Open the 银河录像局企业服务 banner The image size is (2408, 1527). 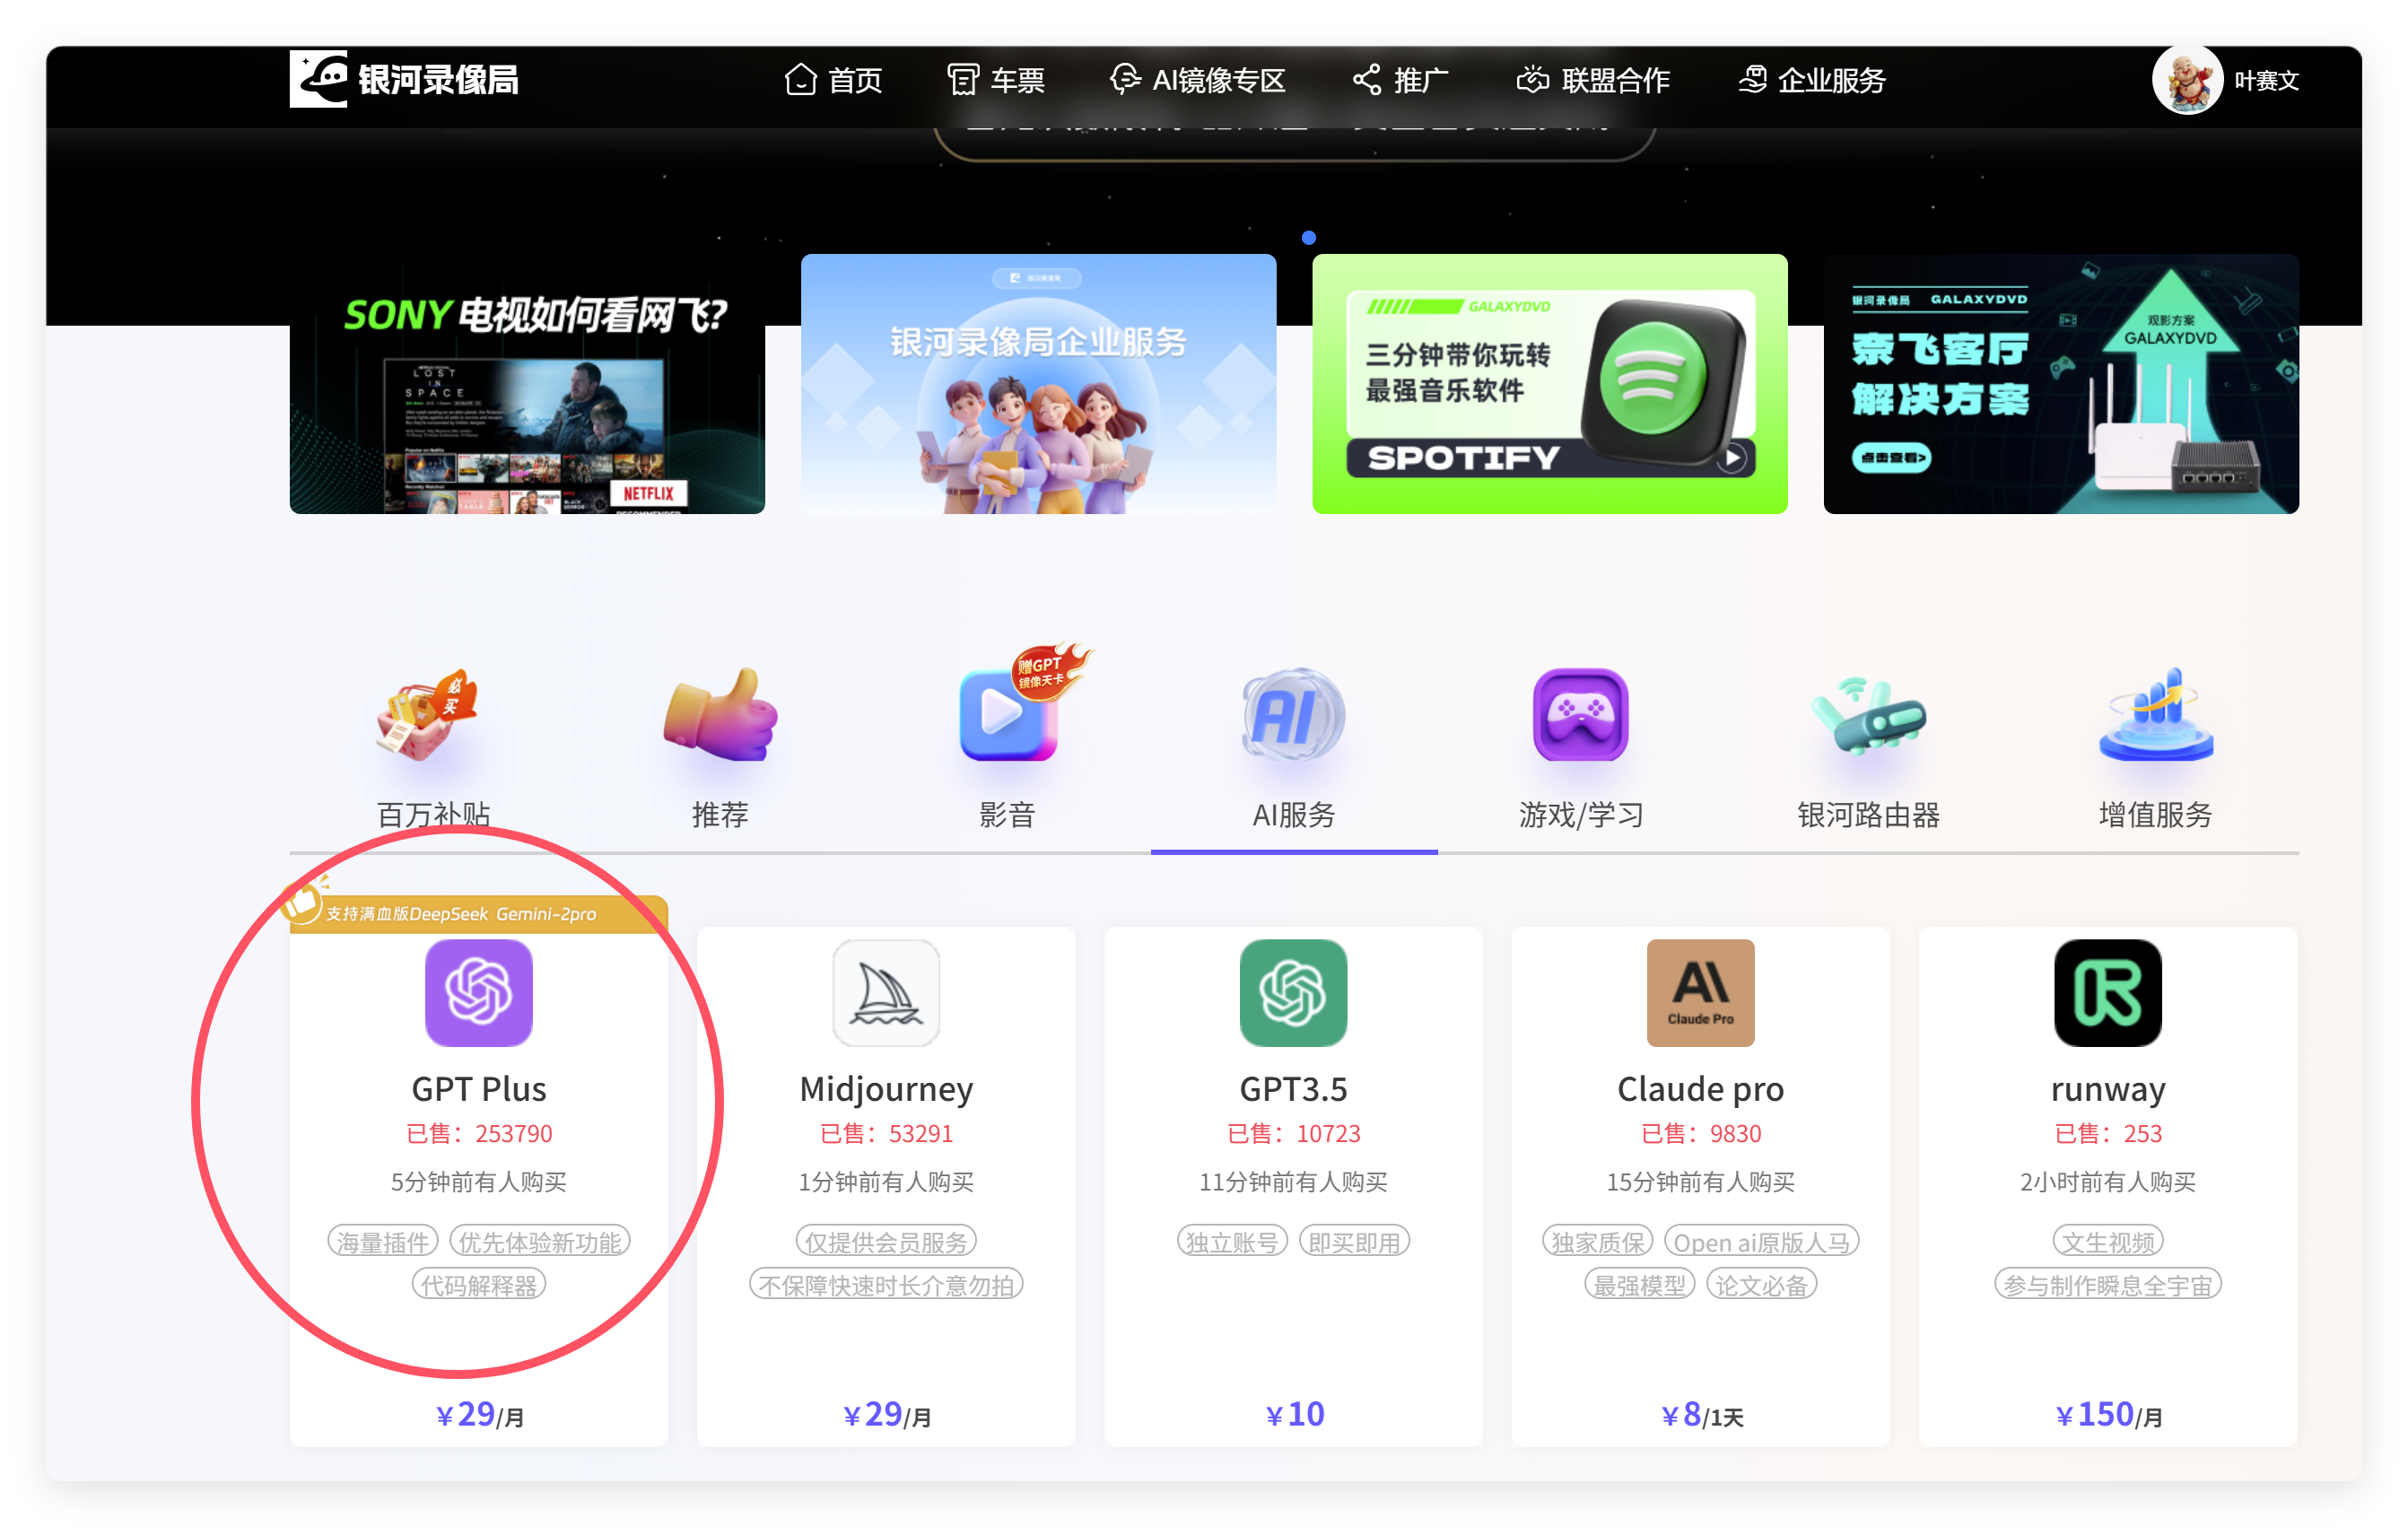pyautogui.click(x=1038, y=384)
